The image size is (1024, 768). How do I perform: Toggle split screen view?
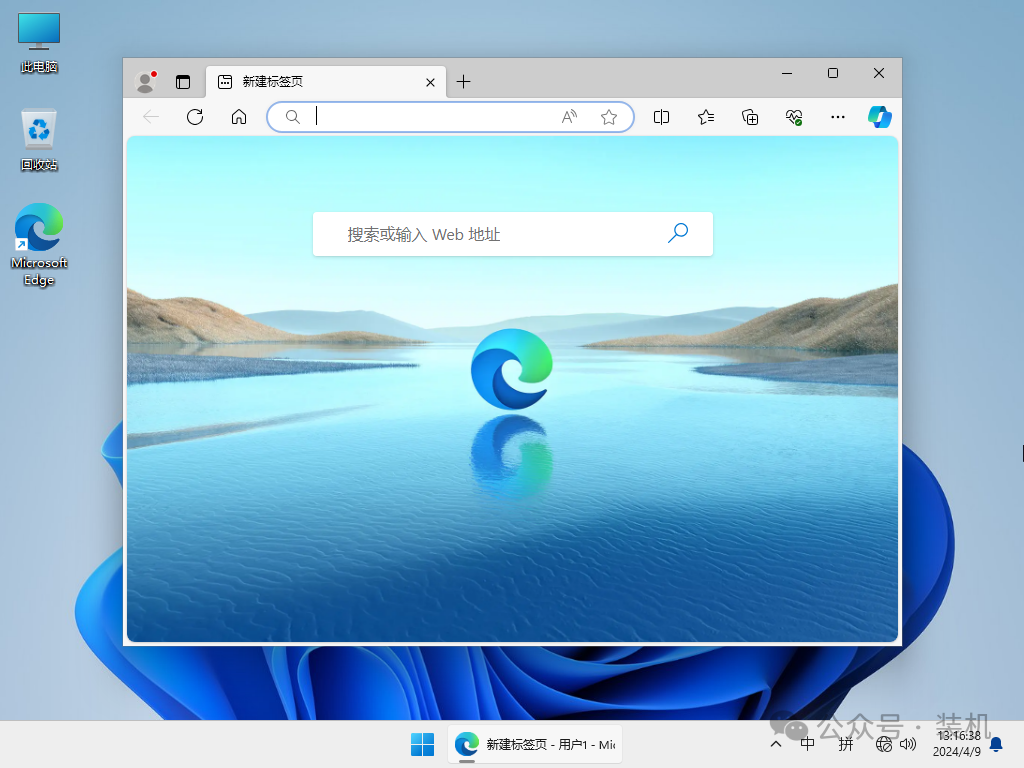pos(661,117)
